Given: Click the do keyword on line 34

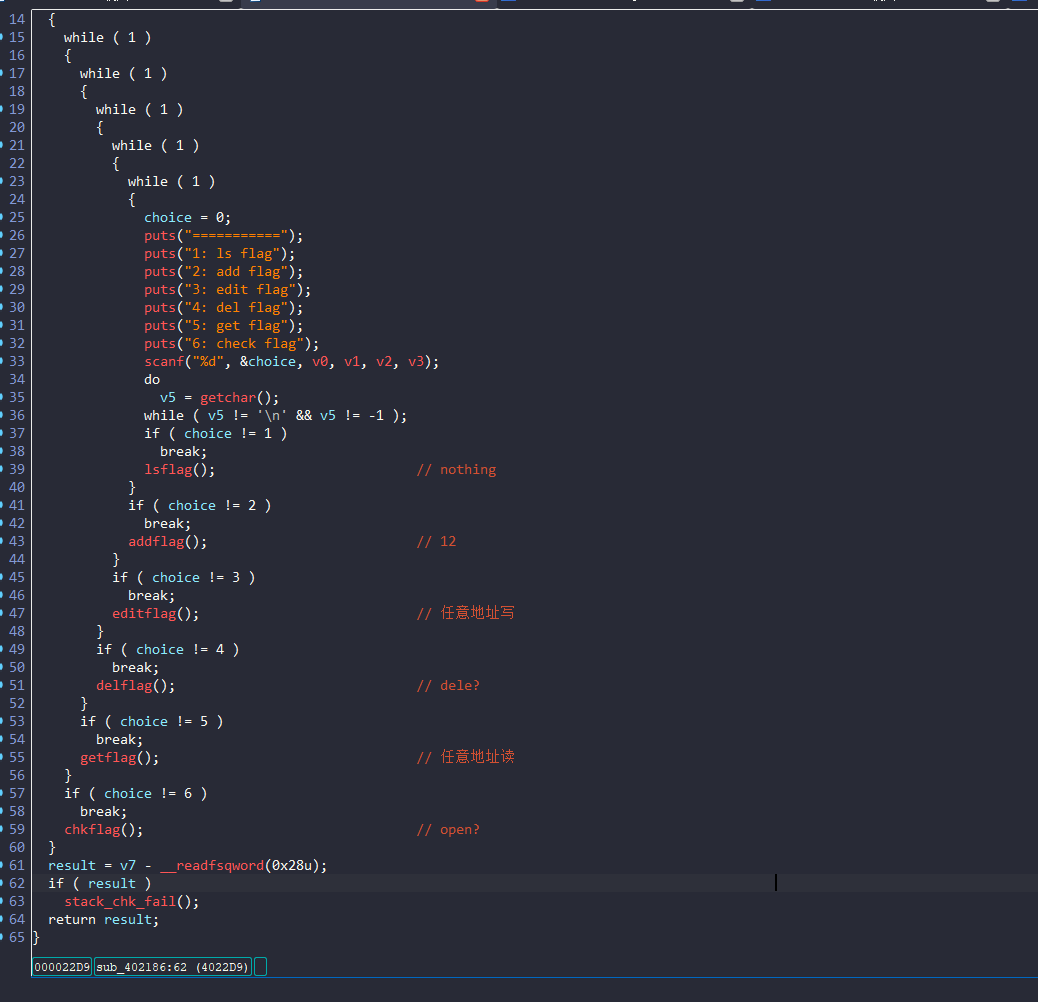Looking at the screenshot, I should [x=152, y=379].
